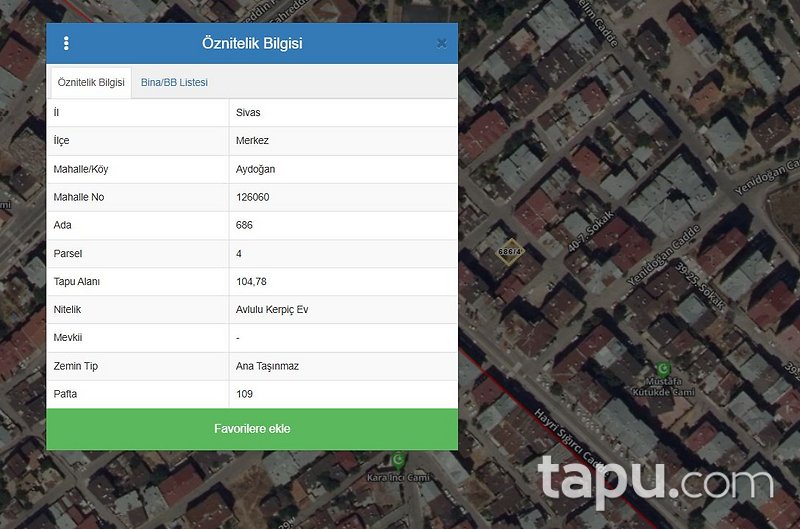The image size is (800, 529).
Task: Open the three-dot options menu
Action: point(66,44)
